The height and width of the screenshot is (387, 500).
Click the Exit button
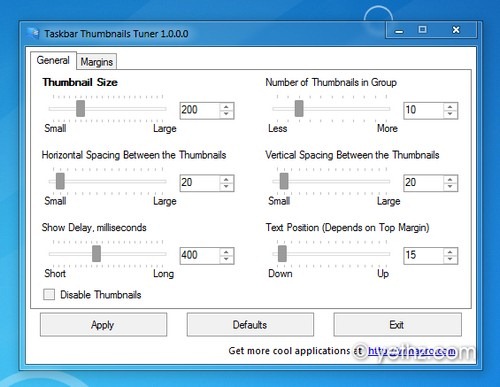click(397, 325)
